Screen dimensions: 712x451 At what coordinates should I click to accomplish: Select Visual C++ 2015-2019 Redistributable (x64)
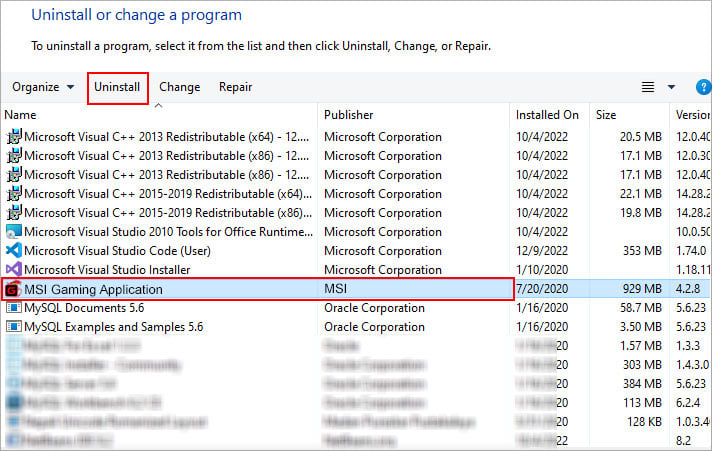click(x=168, y=194)
